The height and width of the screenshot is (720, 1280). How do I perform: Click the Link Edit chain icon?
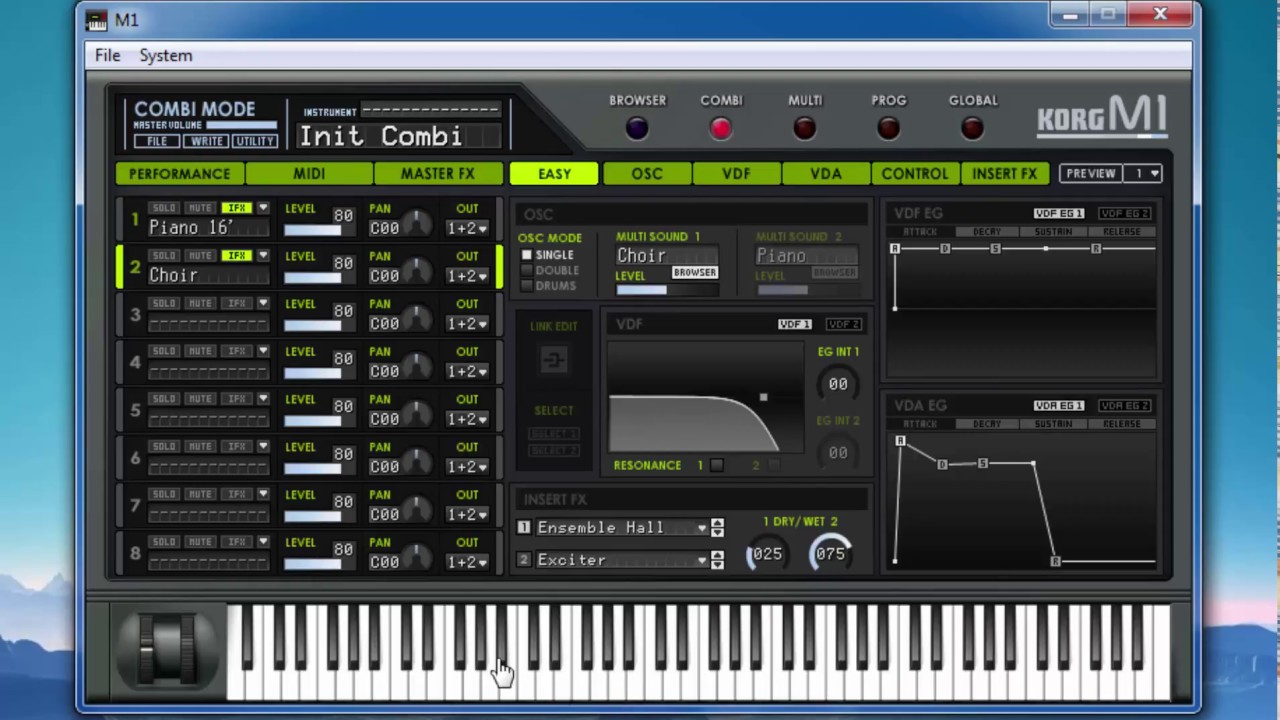[554, 360]
